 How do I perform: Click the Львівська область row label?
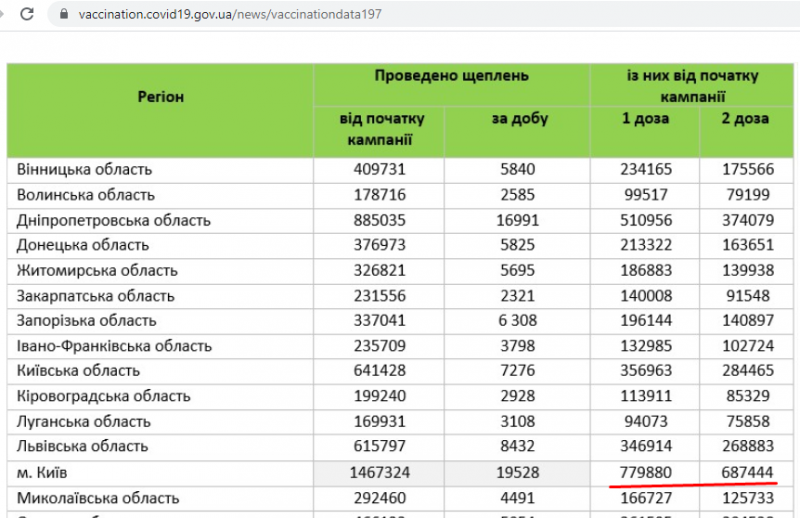click(x=83, y=447)
